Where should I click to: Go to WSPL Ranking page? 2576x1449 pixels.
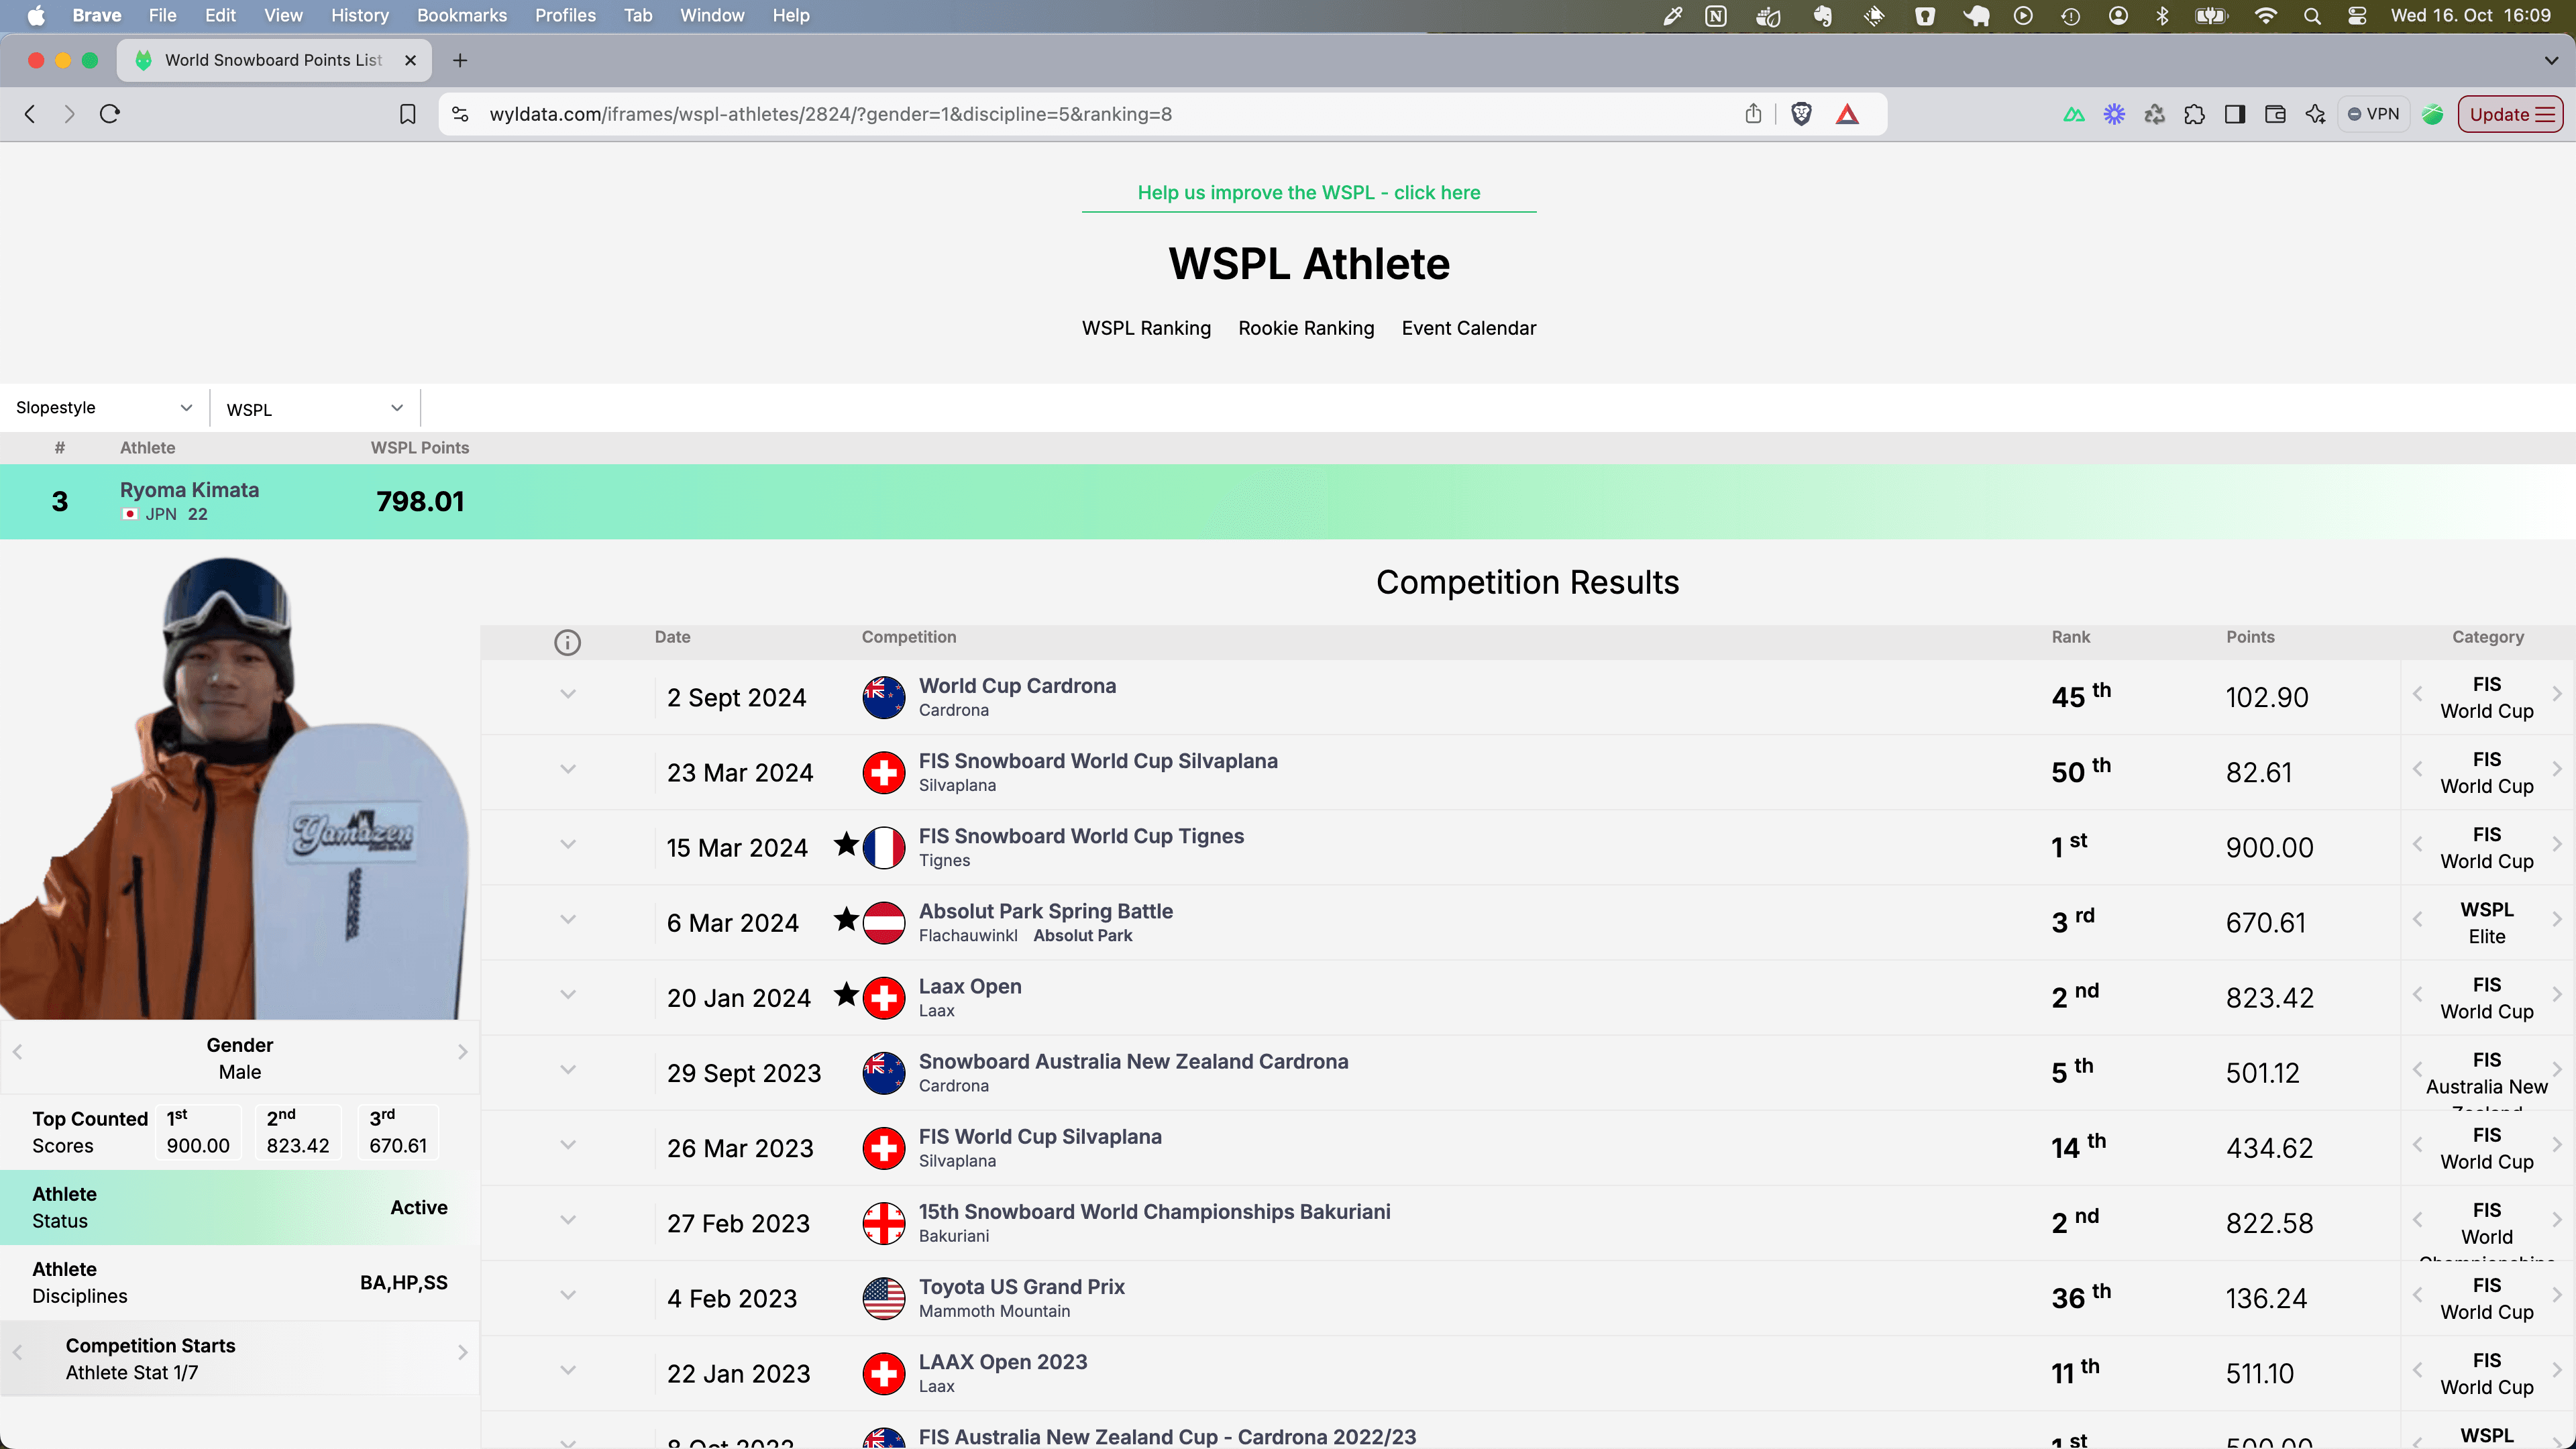[x=1146, y=328]
